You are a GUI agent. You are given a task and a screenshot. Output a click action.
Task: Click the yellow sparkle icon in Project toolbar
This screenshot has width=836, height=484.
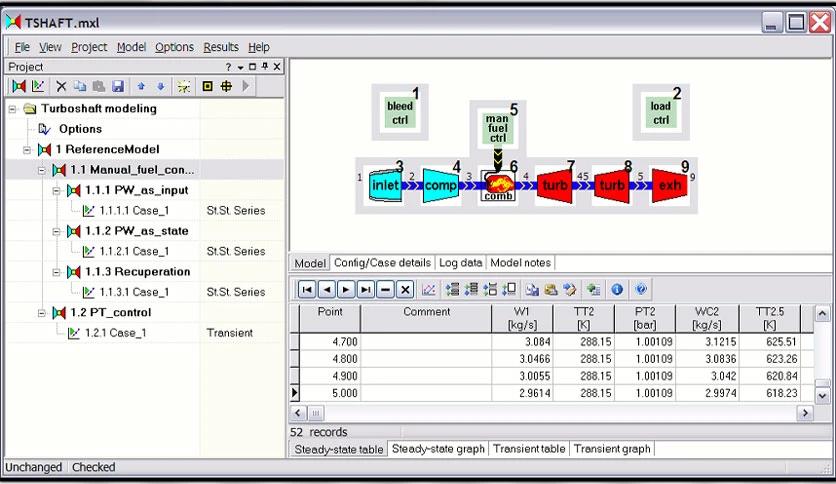[x=183, y=86]
